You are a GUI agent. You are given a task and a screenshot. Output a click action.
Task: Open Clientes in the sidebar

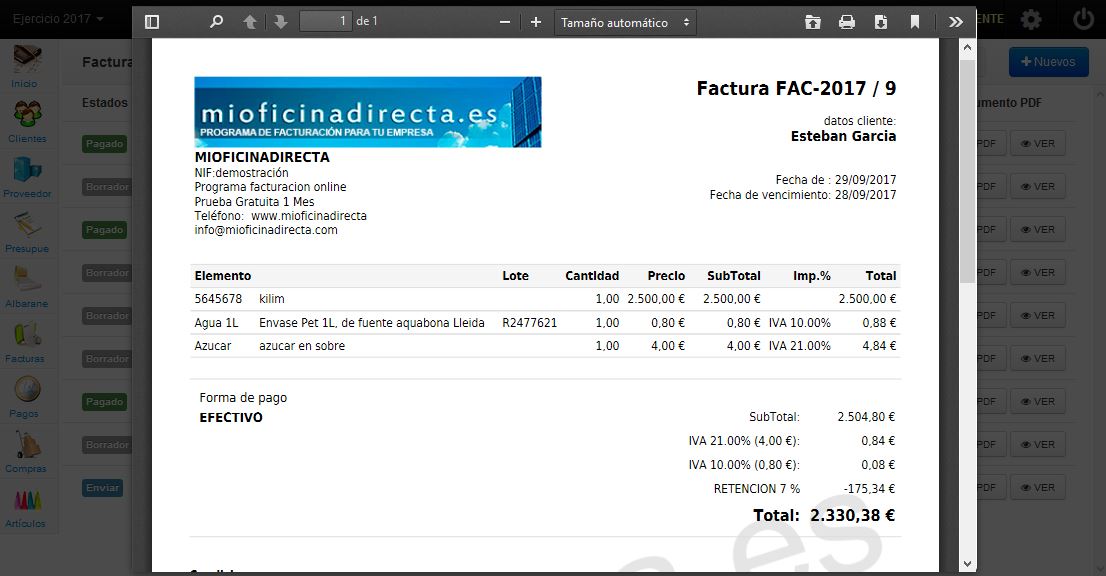tap(27, 121)
